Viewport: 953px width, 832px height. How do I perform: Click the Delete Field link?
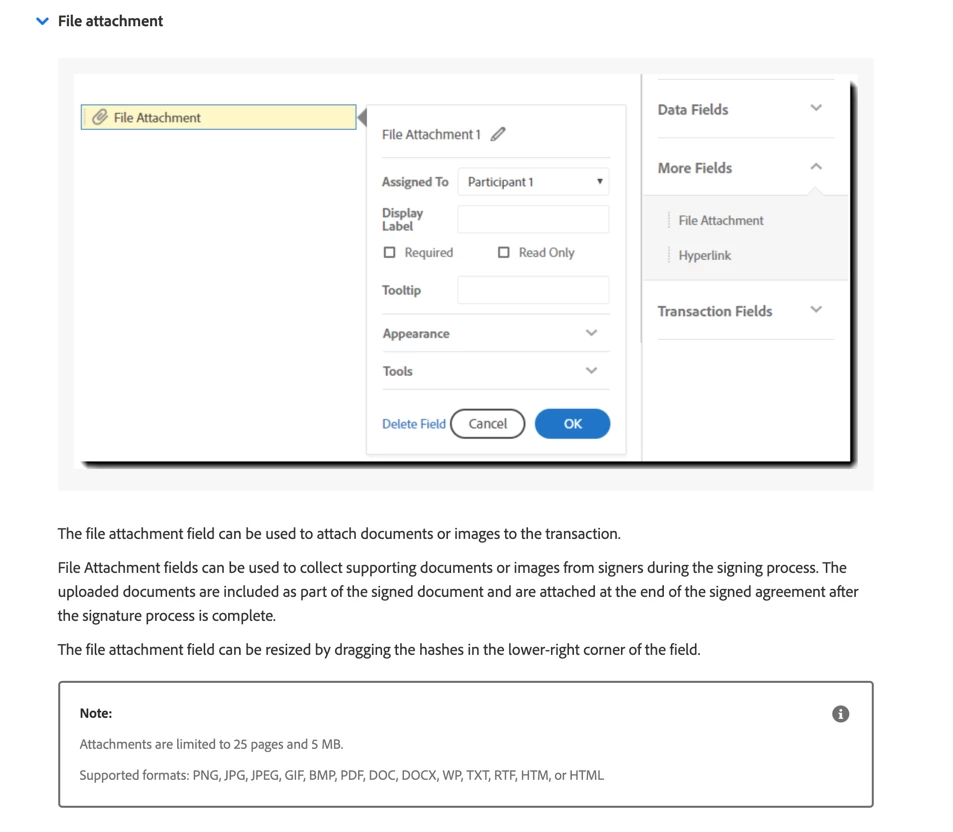[414, 424]
